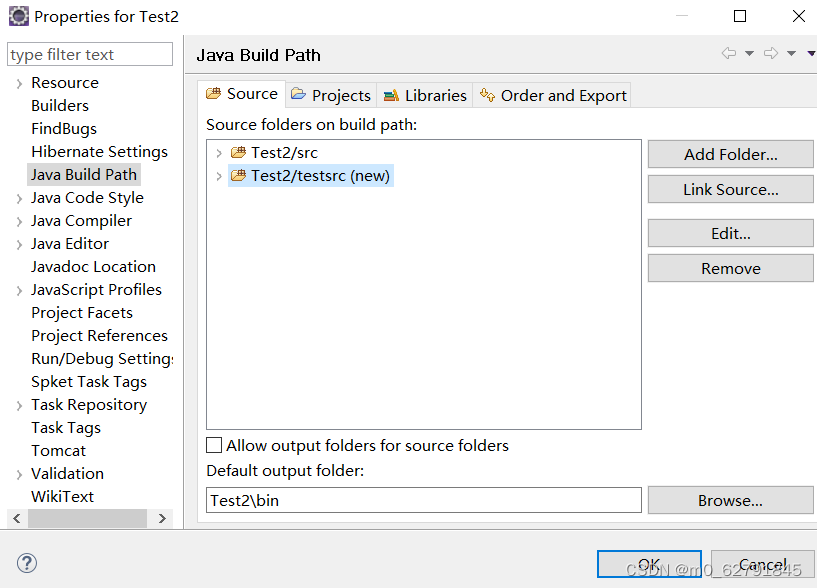Click the help question mark icon
Viewport: 817px width, 588px height.
[x=26, y=563]
